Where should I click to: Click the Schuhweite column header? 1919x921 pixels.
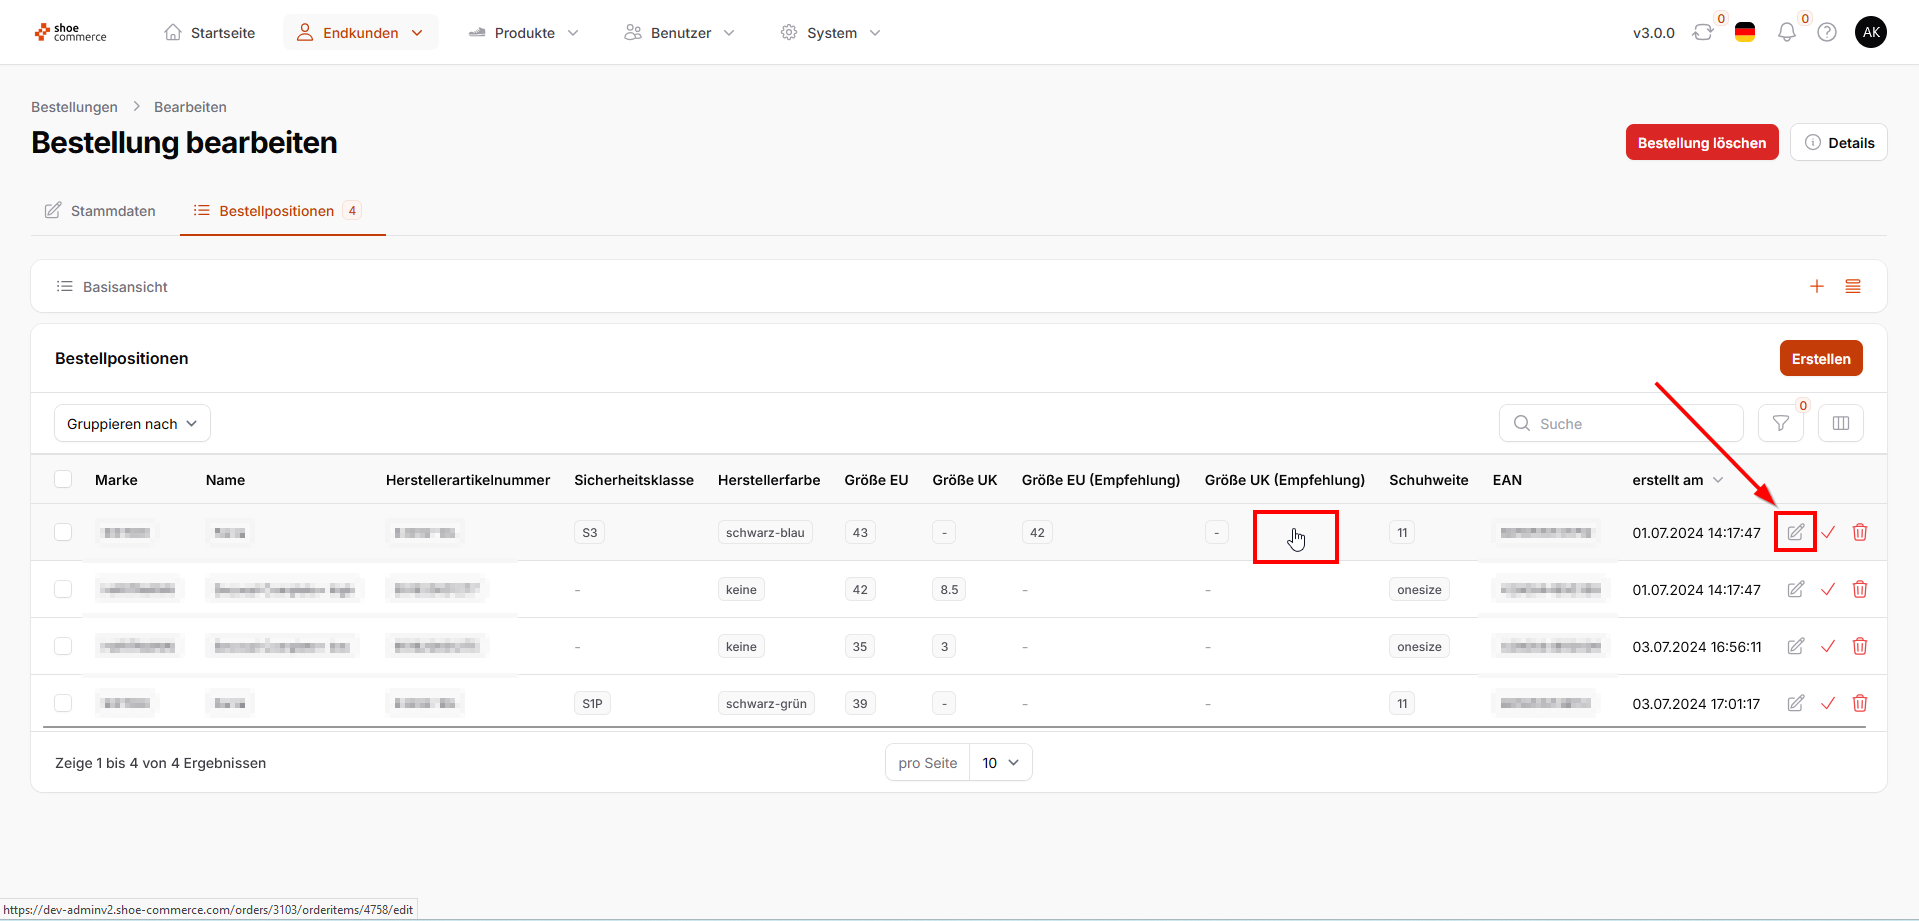click(1429, 480)
